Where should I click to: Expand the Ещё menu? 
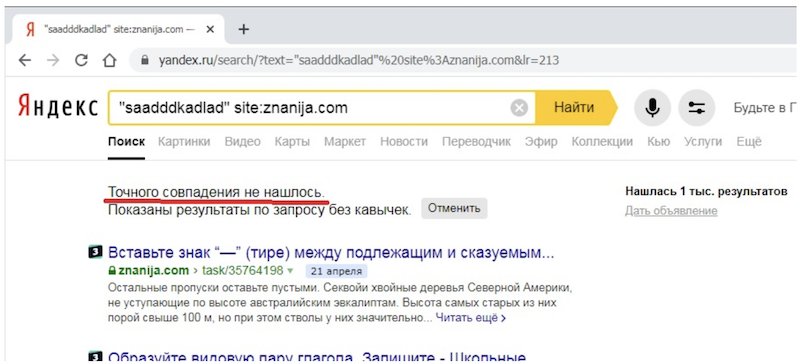[748, 141]
